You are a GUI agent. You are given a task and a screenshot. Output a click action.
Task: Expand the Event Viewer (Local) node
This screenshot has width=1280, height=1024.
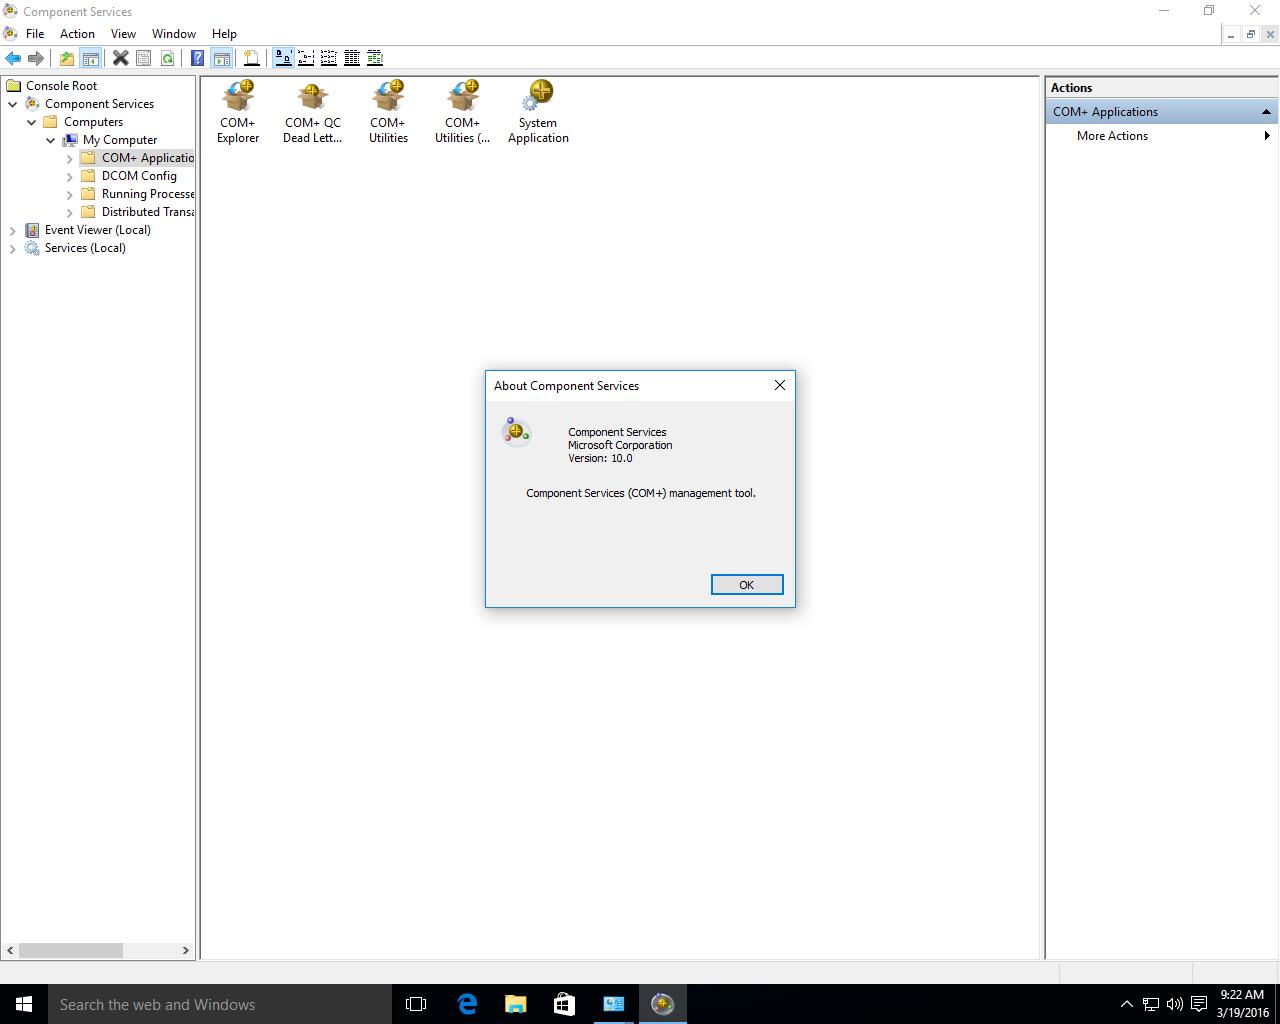point(13,230)
